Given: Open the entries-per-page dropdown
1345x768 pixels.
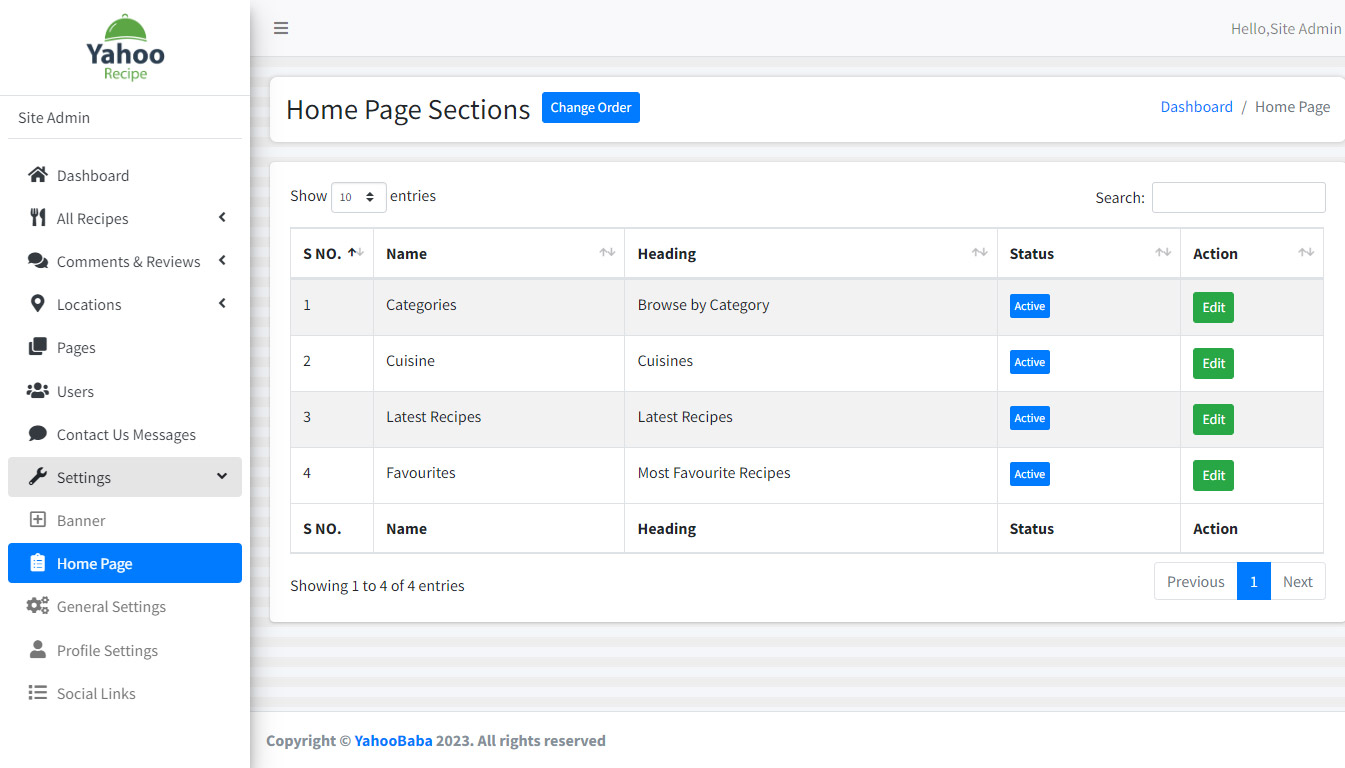Looking at the screenshot, I should [x=358, y=197].
